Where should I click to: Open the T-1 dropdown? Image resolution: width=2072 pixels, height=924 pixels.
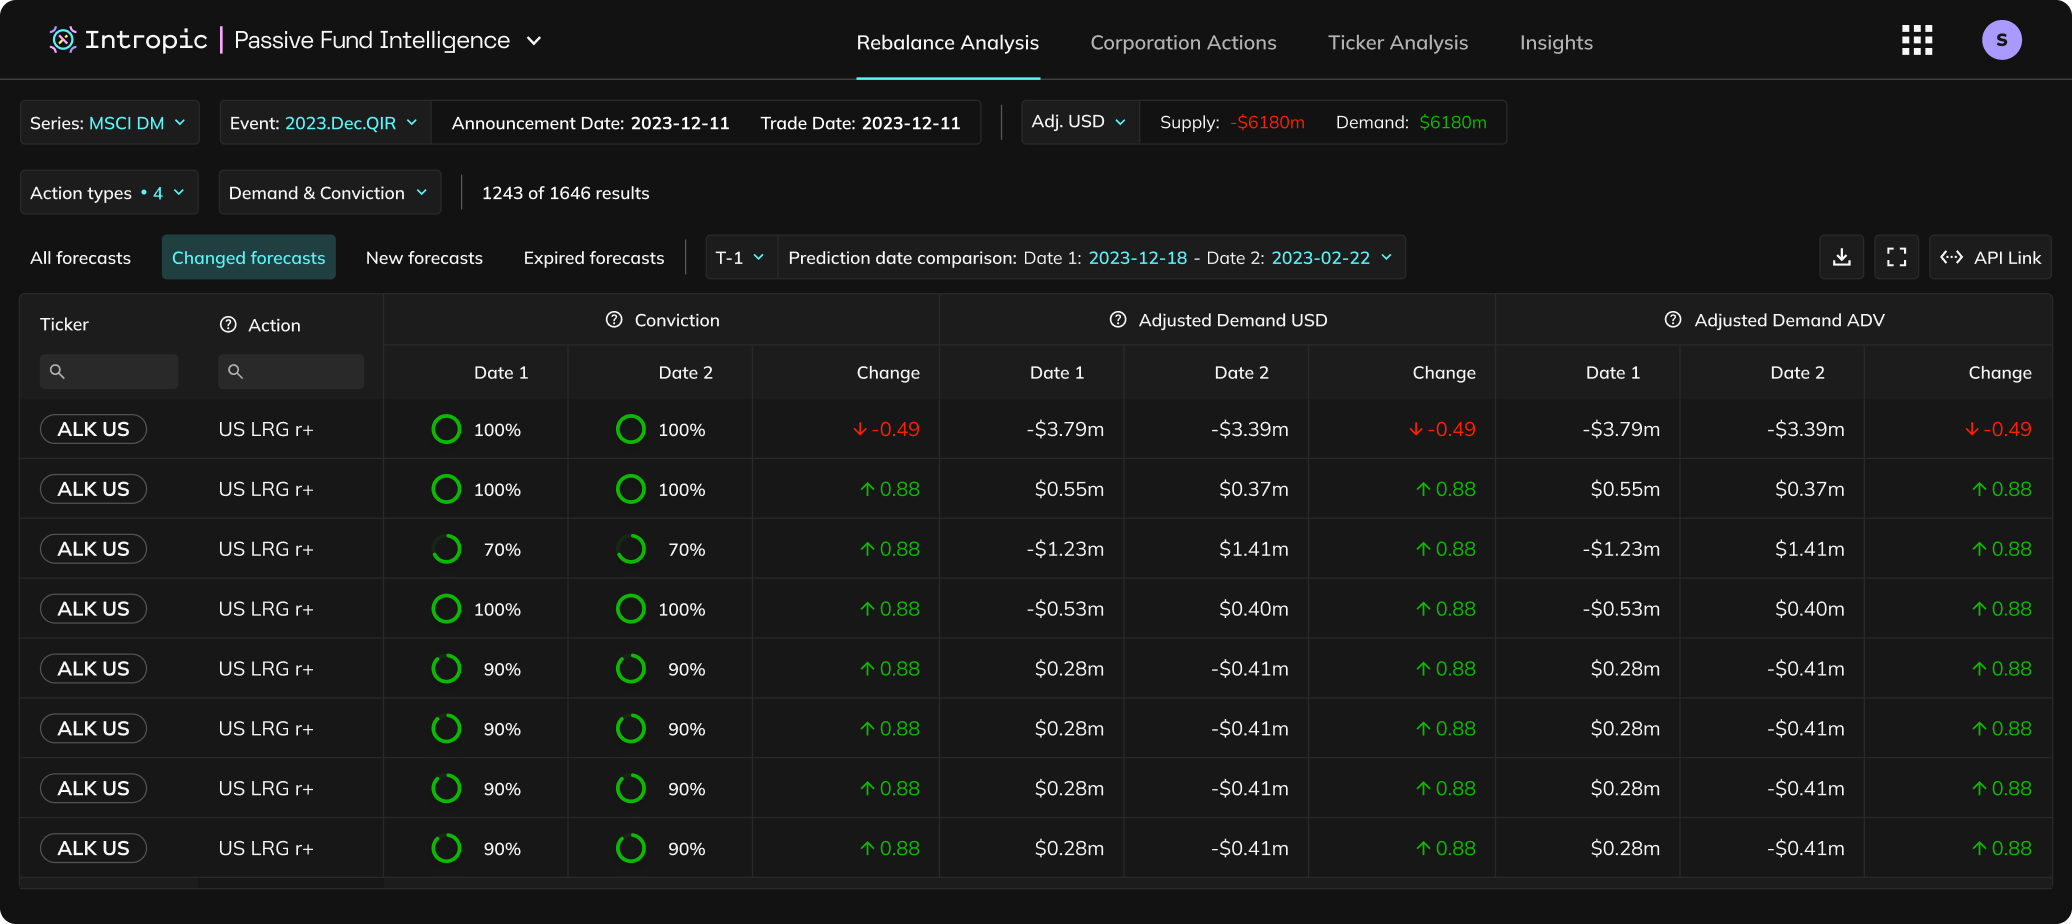(740, 258)
